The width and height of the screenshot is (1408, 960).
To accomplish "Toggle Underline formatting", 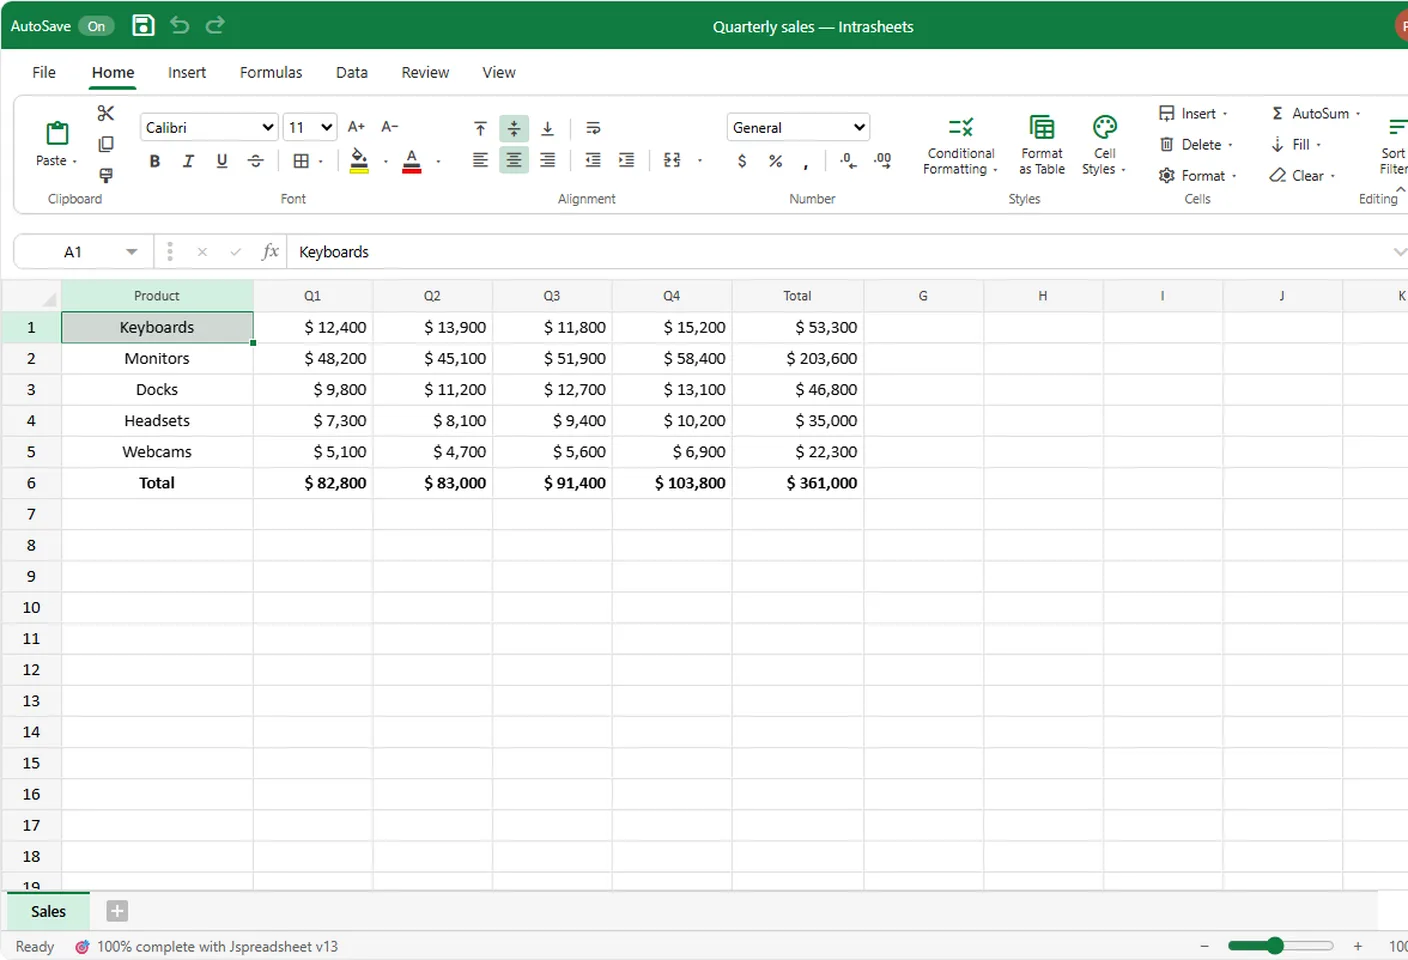I will tap(222, 161).
